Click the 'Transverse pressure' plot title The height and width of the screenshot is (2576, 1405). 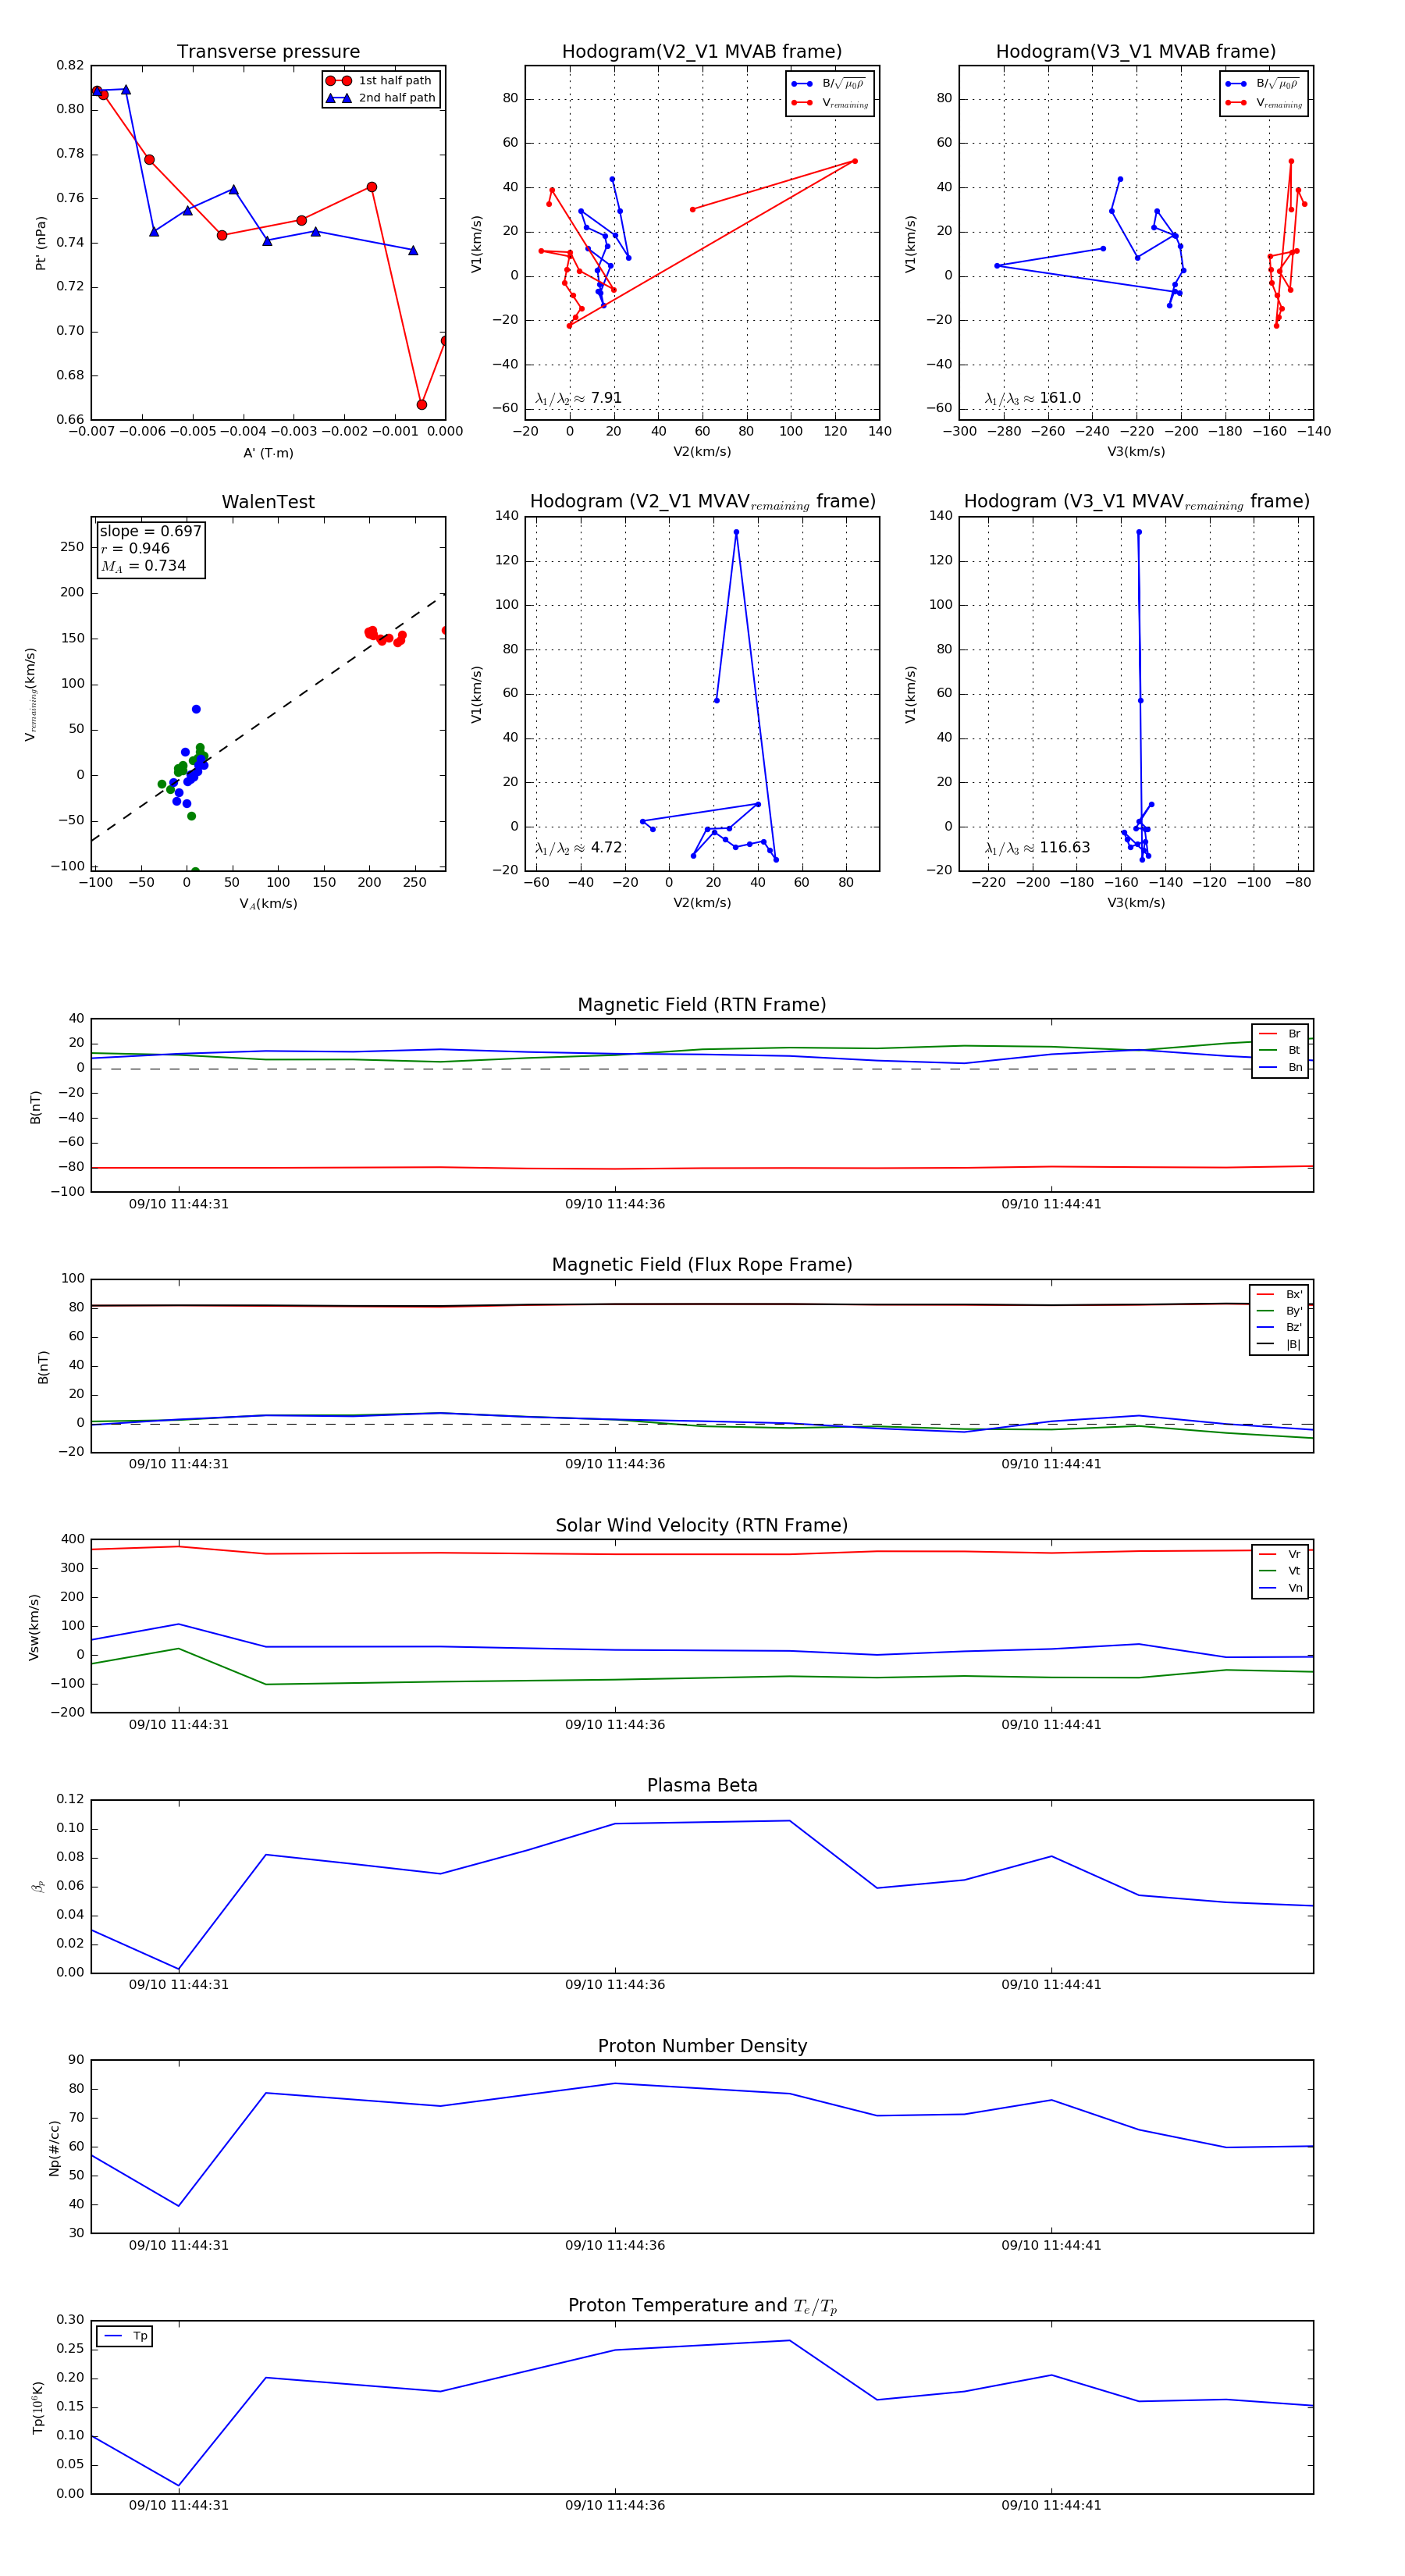[268, 52]
